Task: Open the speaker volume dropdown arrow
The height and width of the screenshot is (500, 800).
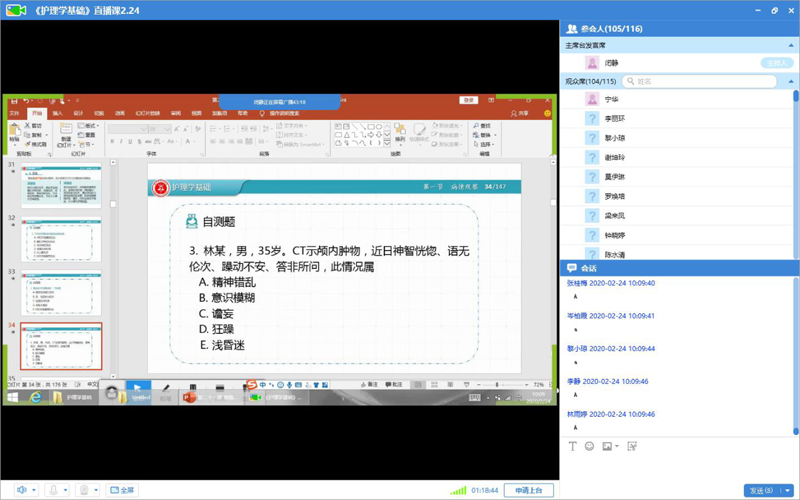Action: [x=34, y=490]
